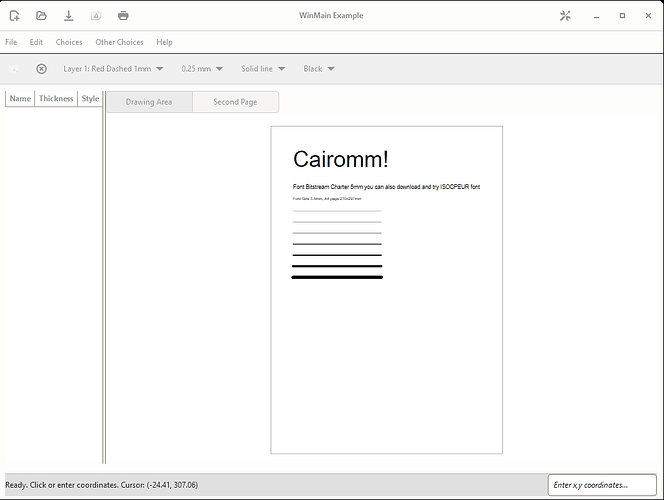Click the greyed-out save-as icon
The width and height of the screenshot is (664, 500).
[x=96, y=16]
